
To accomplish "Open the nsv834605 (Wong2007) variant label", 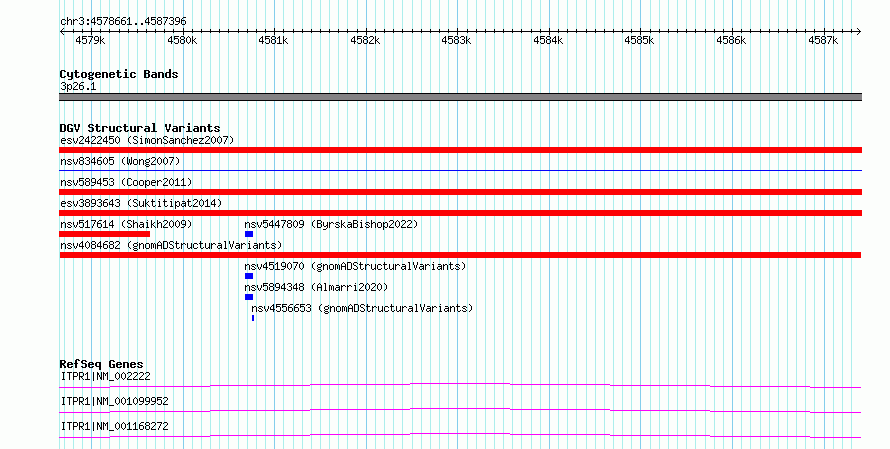I will pos(120,161).
